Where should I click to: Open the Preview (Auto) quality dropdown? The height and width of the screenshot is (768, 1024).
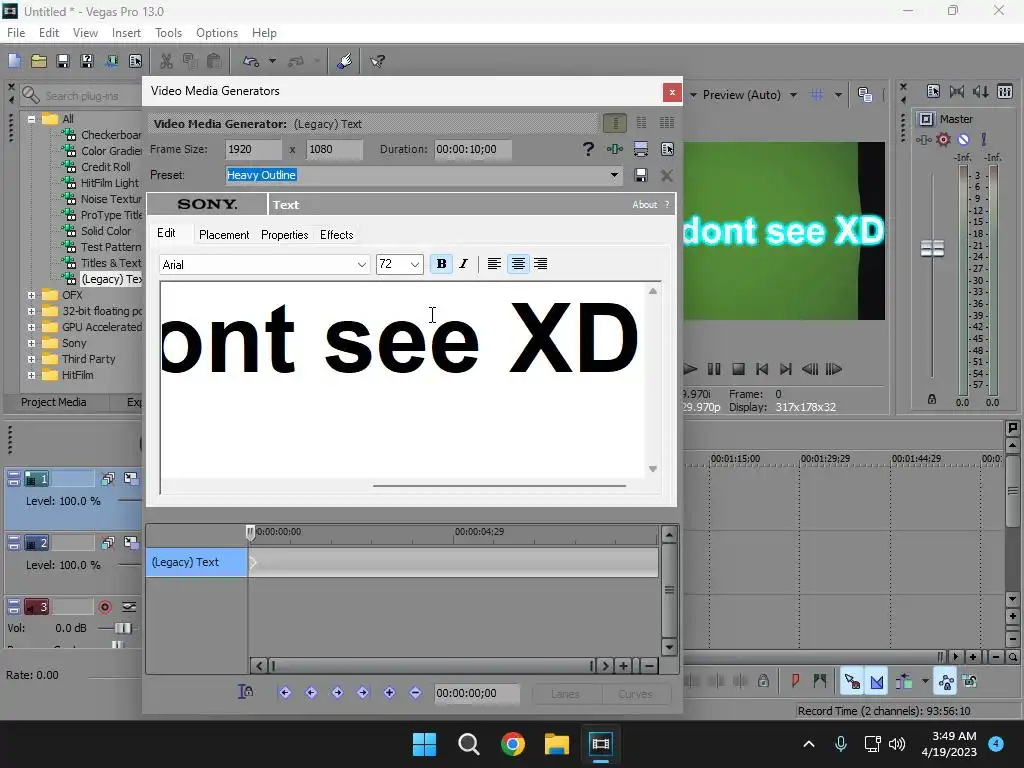(793, 95)
